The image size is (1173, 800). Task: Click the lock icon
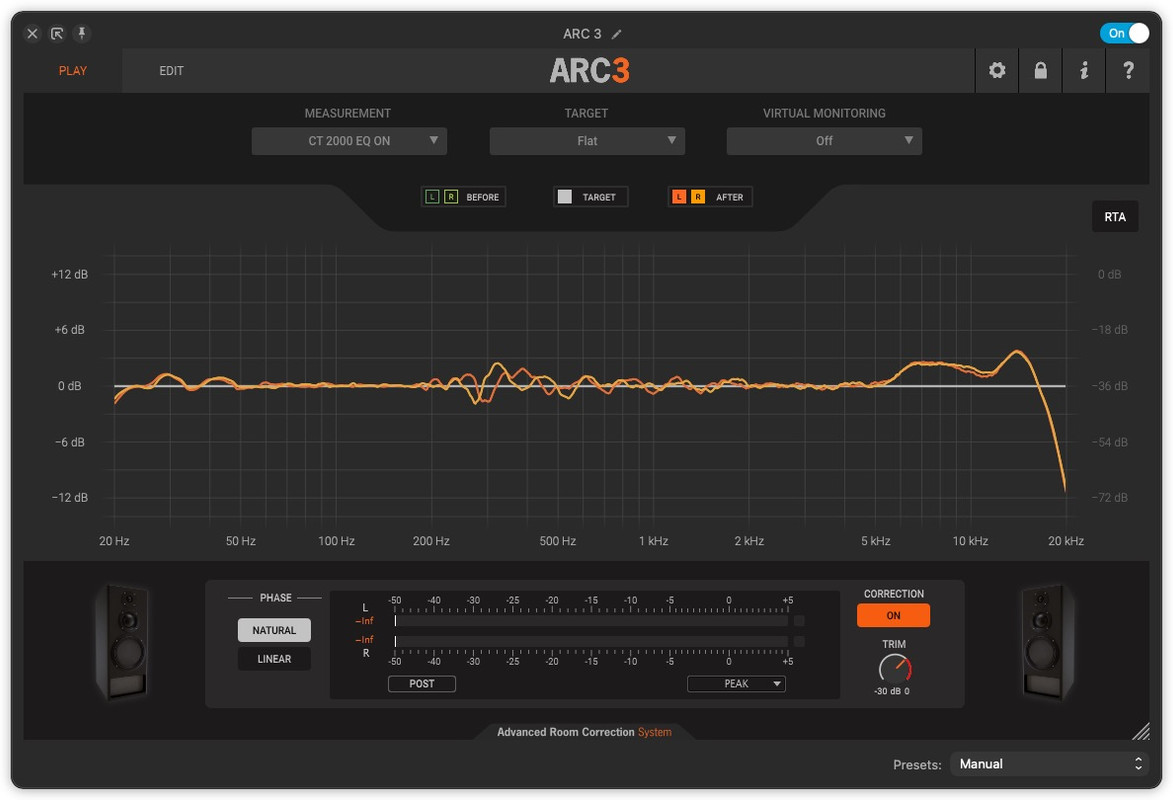1040,70
